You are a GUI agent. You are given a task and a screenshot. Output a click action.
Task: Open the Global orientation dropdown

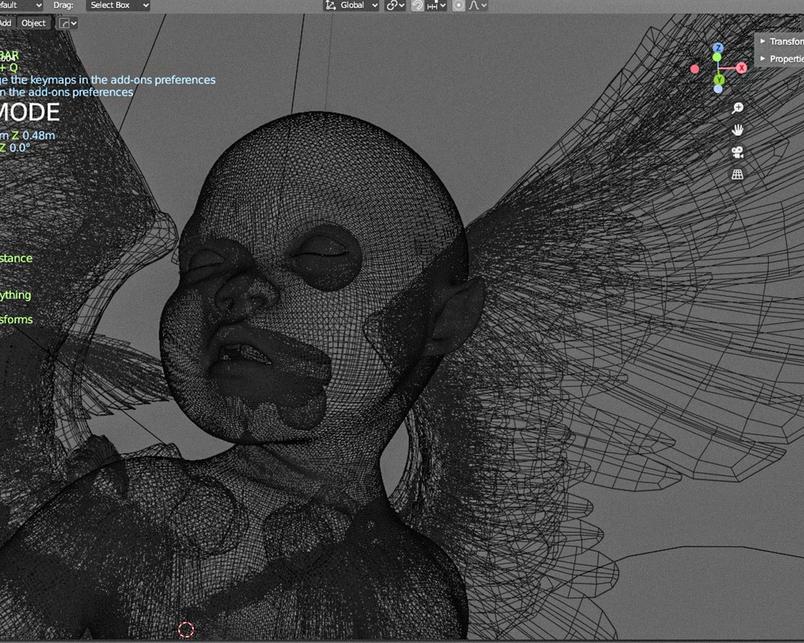[x=352, y=5]
